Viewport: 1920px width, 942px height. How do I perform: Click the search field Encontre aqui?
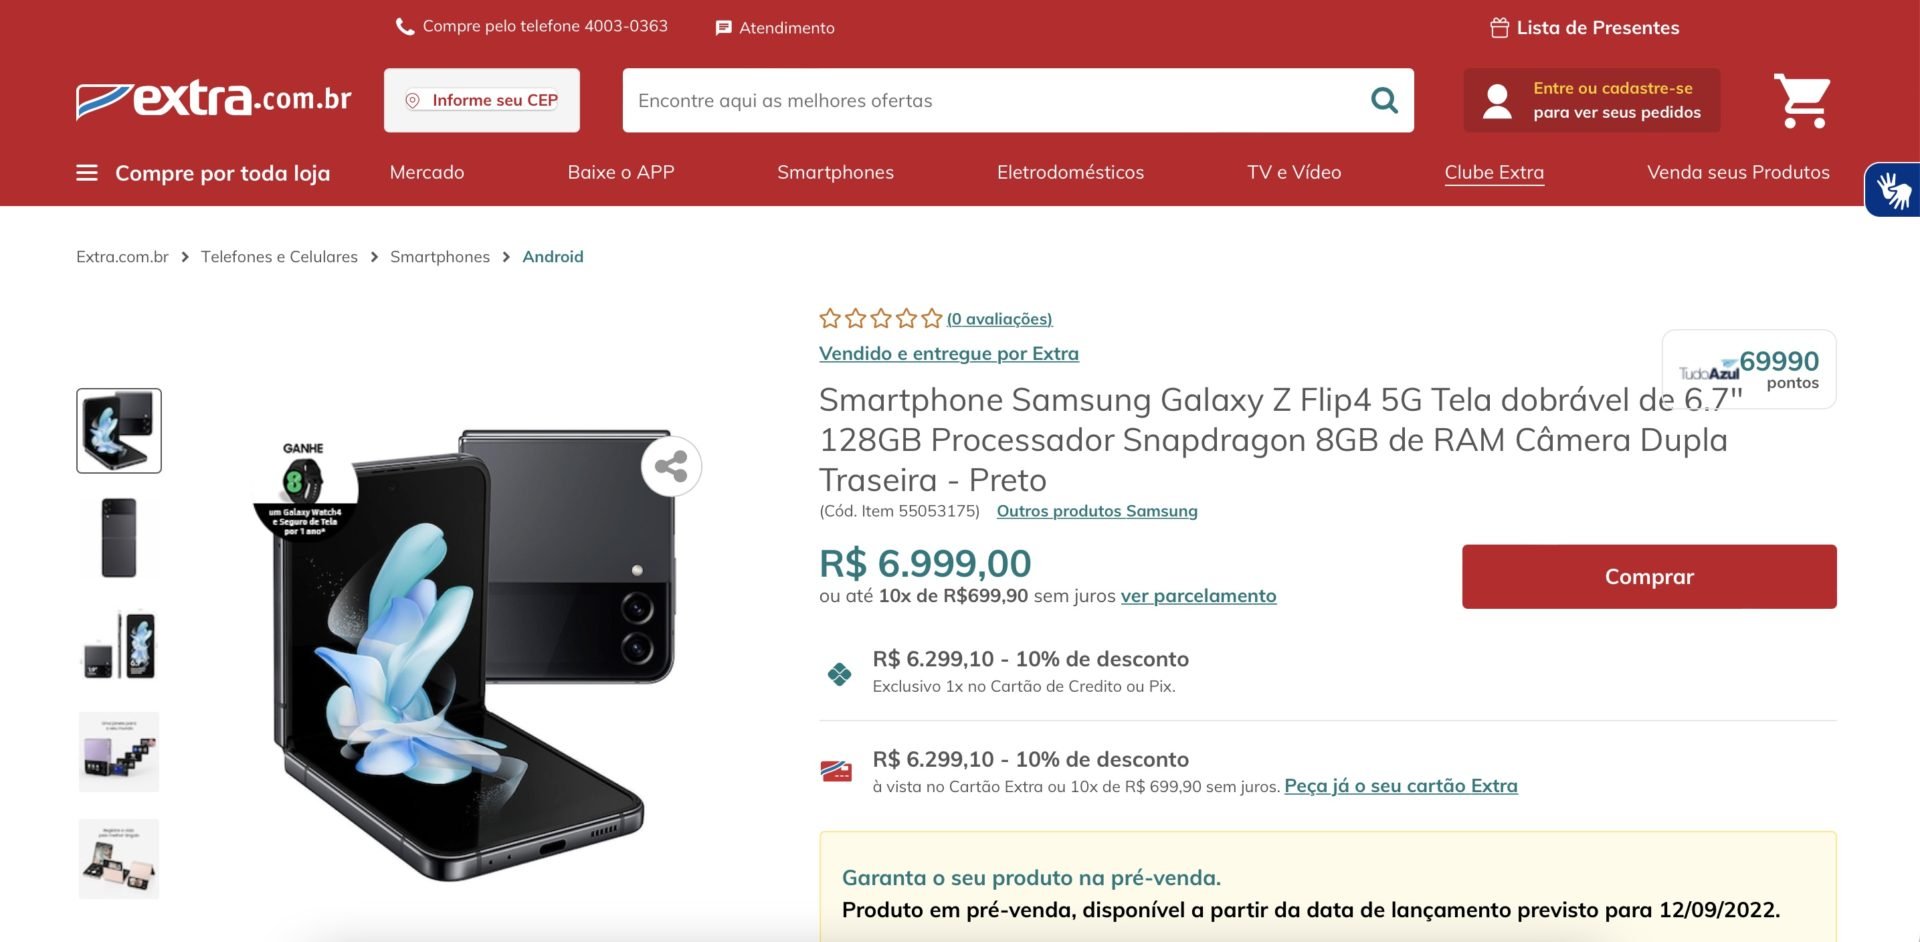[x=995, y=100]
